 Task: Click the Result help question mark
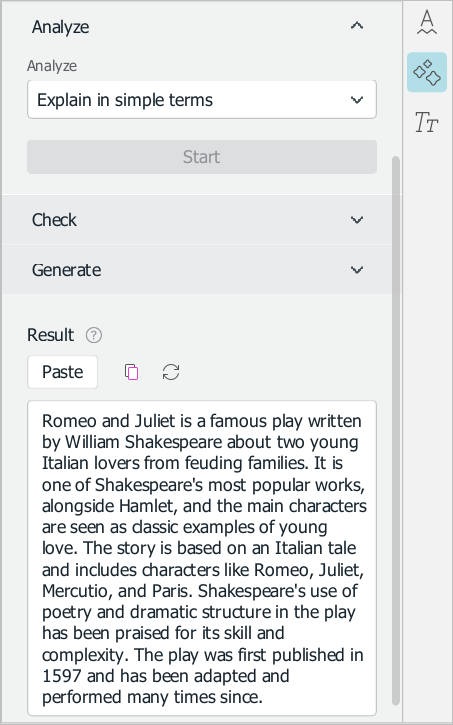(x=94, y=335)
